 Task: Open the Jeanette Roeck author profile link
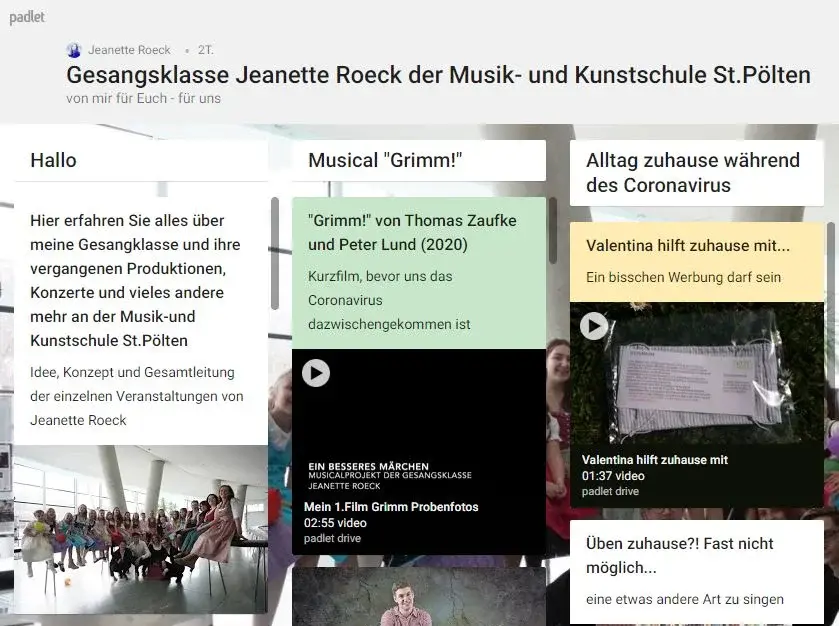tap(129, 50)
